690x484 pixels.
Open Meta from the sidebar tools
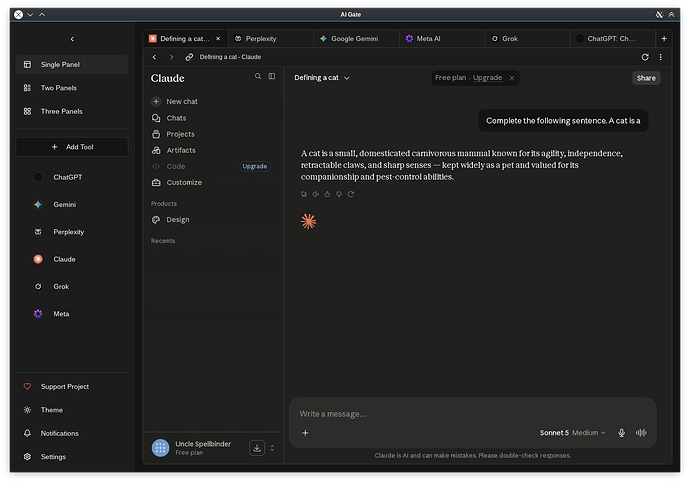tap(61, 314)
